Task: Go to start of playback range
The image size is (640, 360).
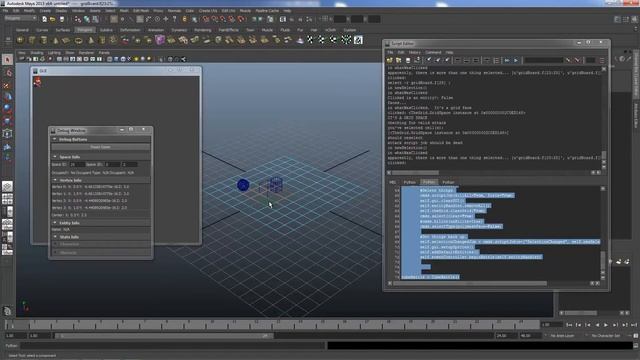Action: (x=569, y=325)
